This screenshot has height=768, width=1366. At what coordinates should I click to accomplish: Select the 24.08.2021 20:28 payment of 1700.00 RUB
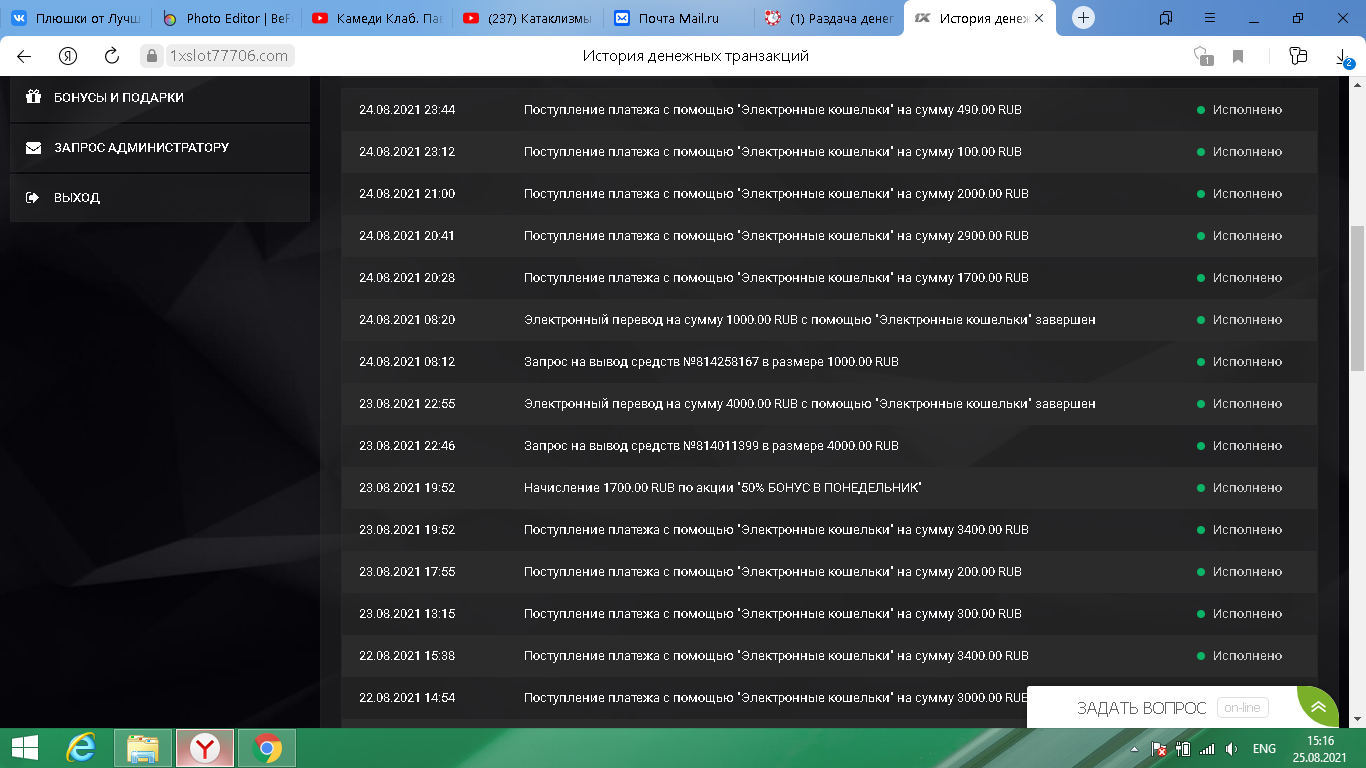click(x=829, y=278)
